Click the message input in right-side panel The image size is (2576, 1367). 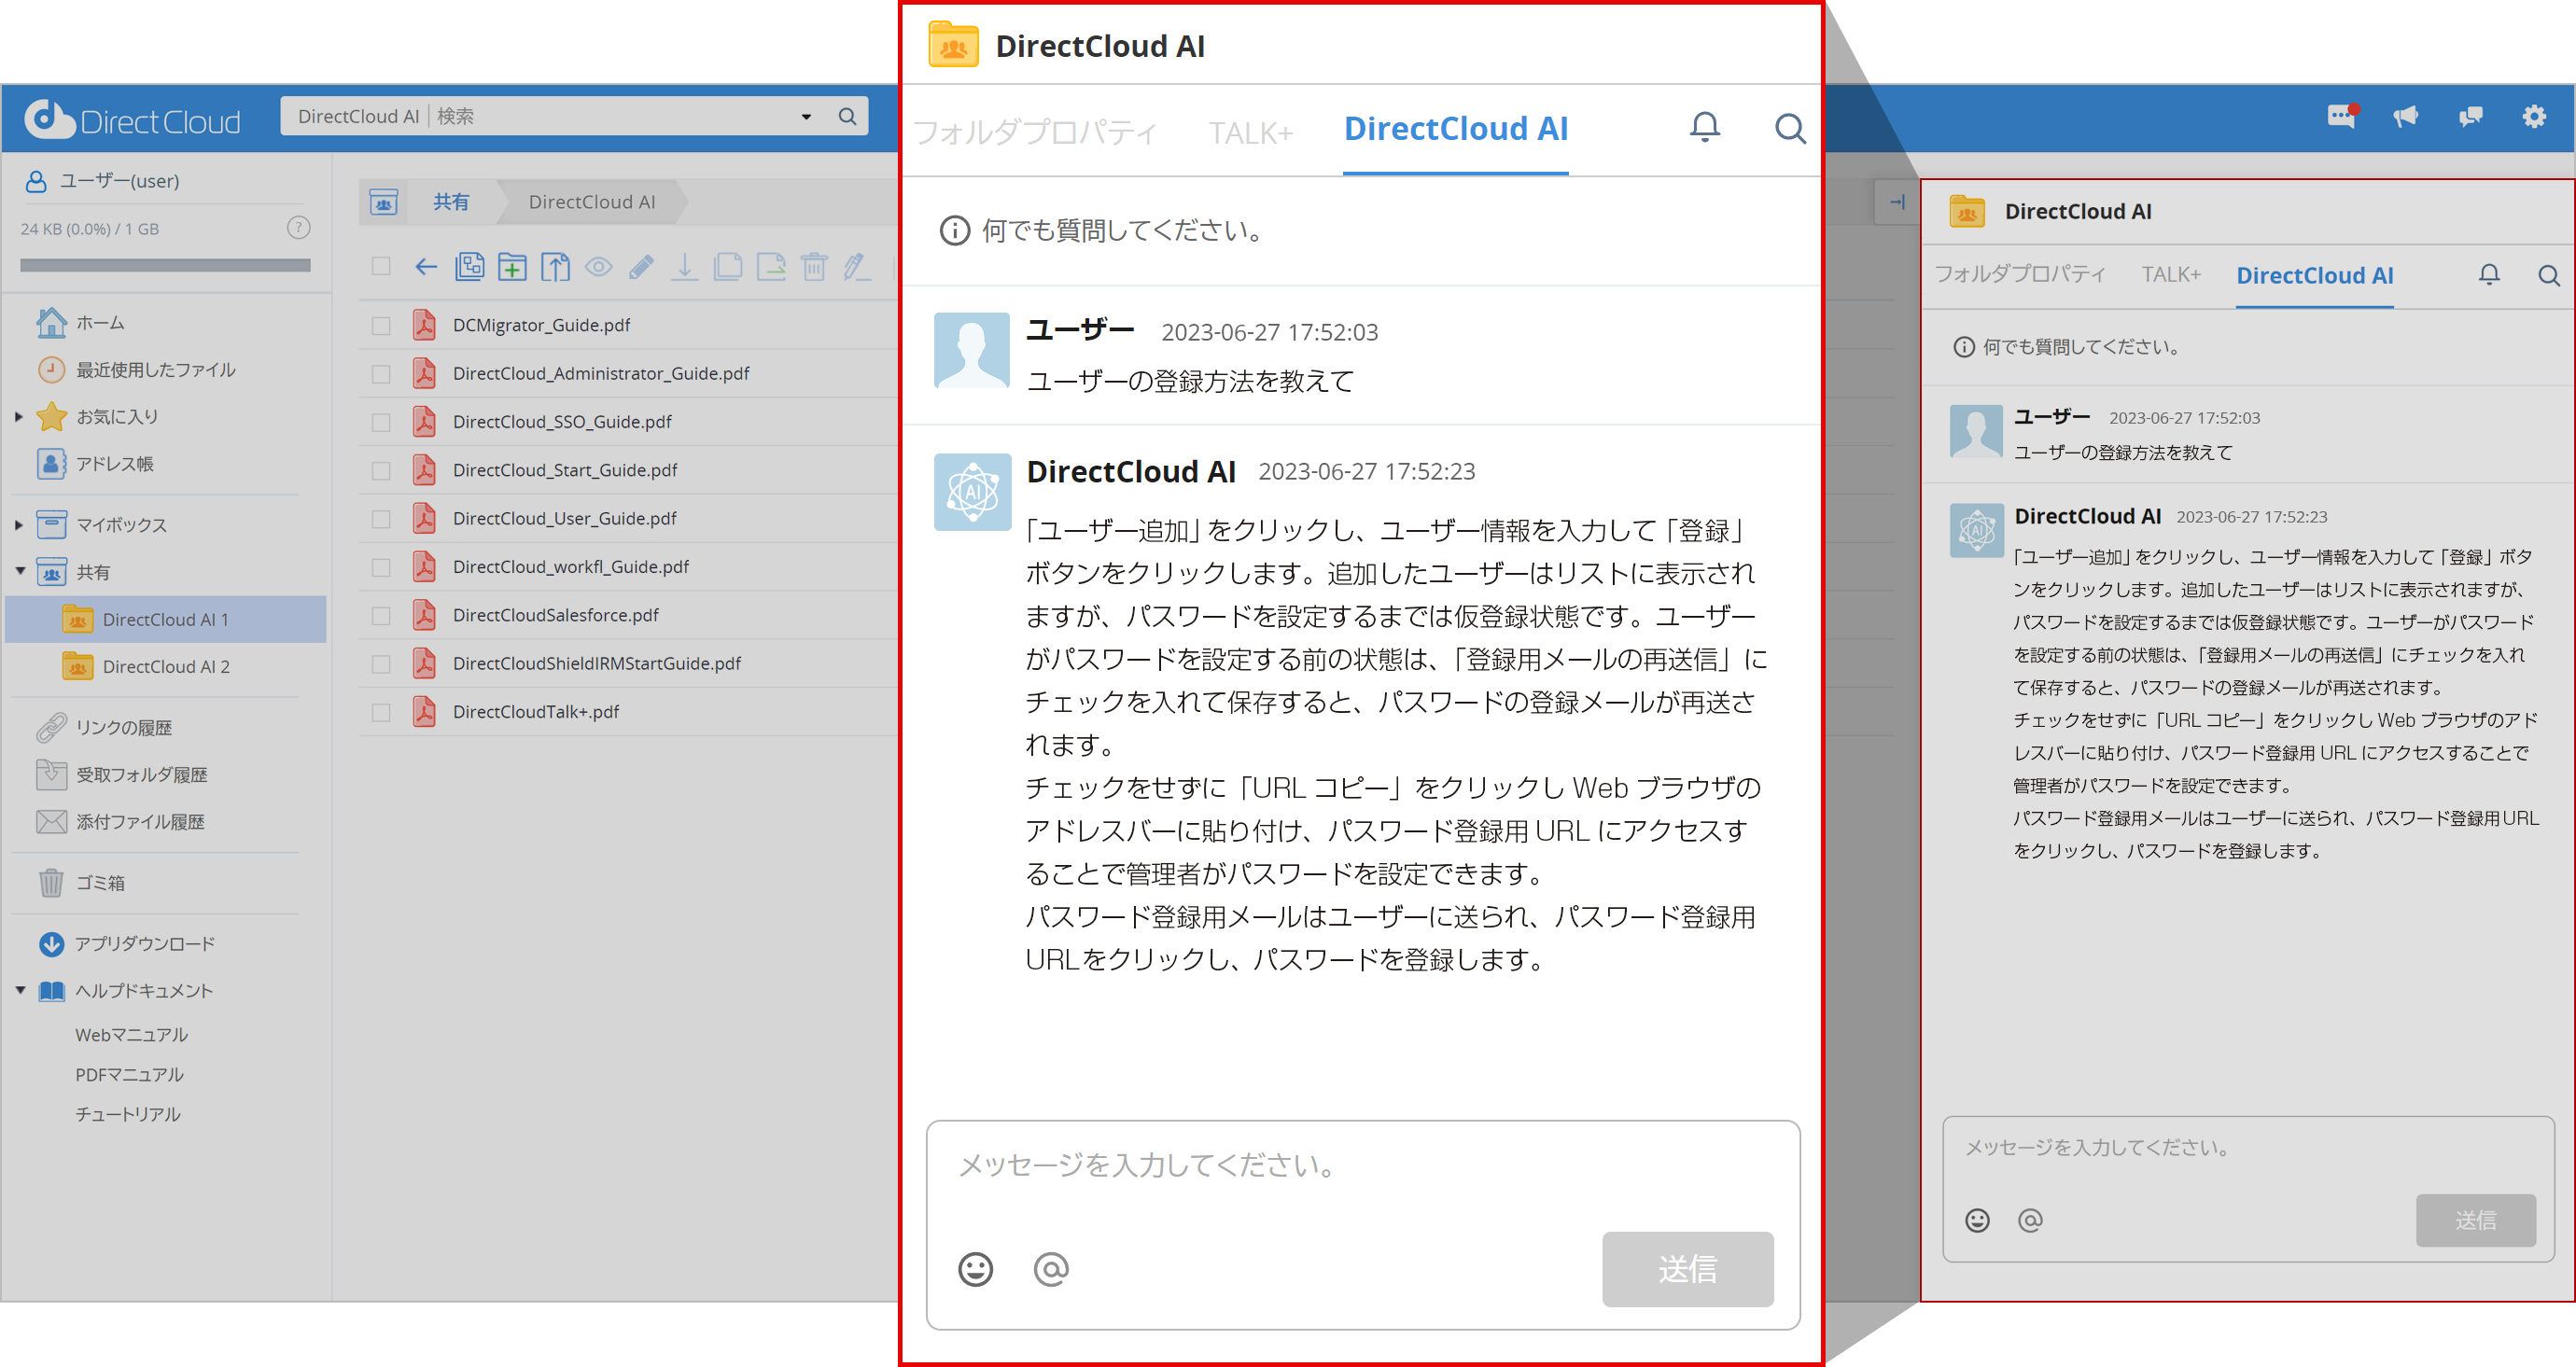click(2248, 1150)
